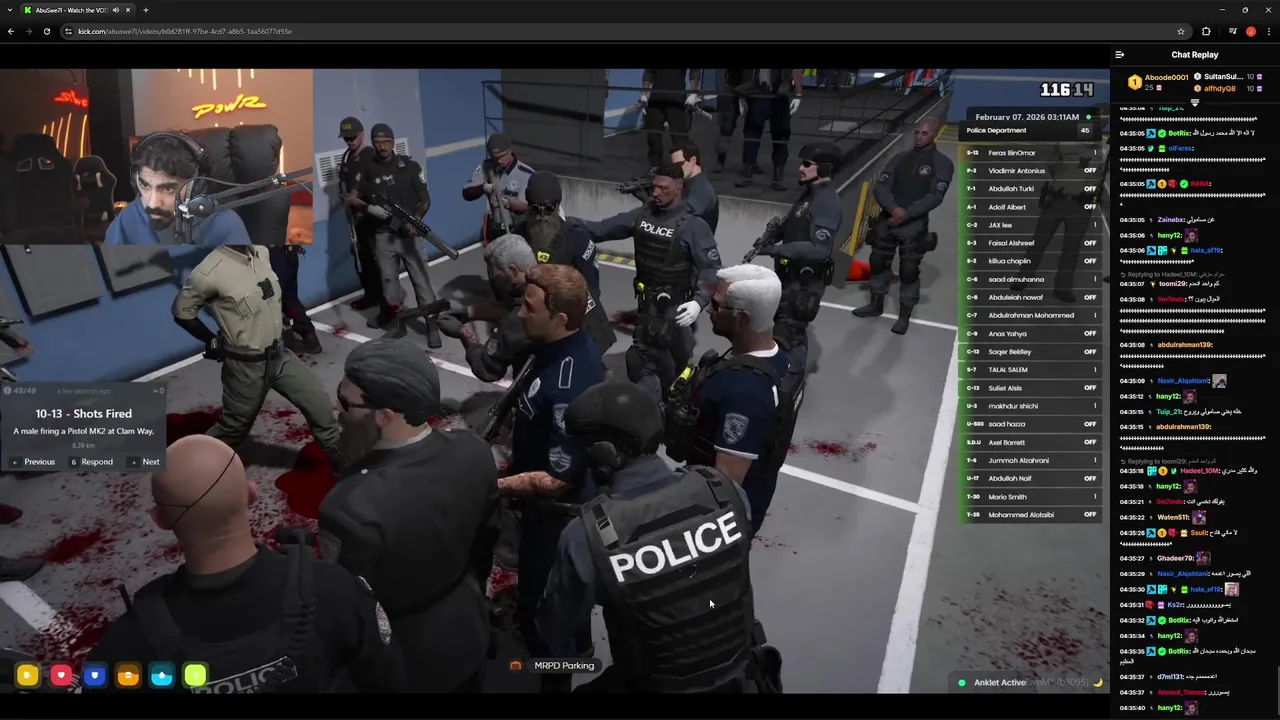The height and width of the screenshot is (720, 1280).
Task: Click the lime green status icon
Action: tap(195, 676)
